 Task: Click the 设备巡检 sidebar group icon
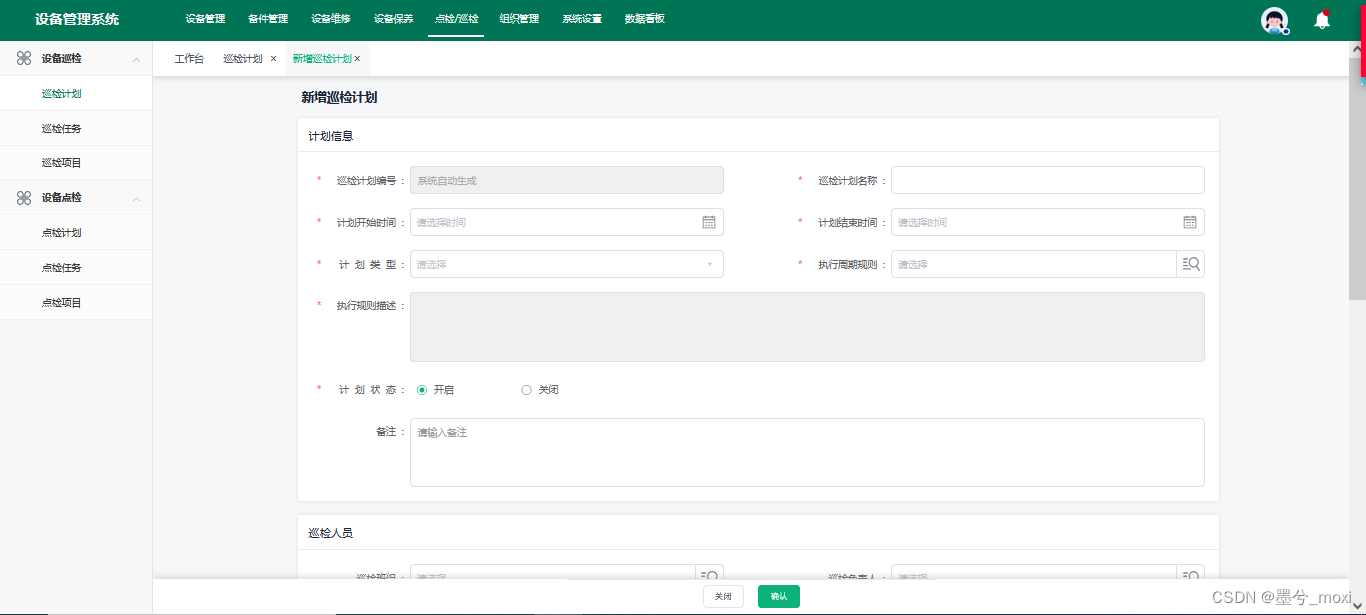(x=24, y=58)
